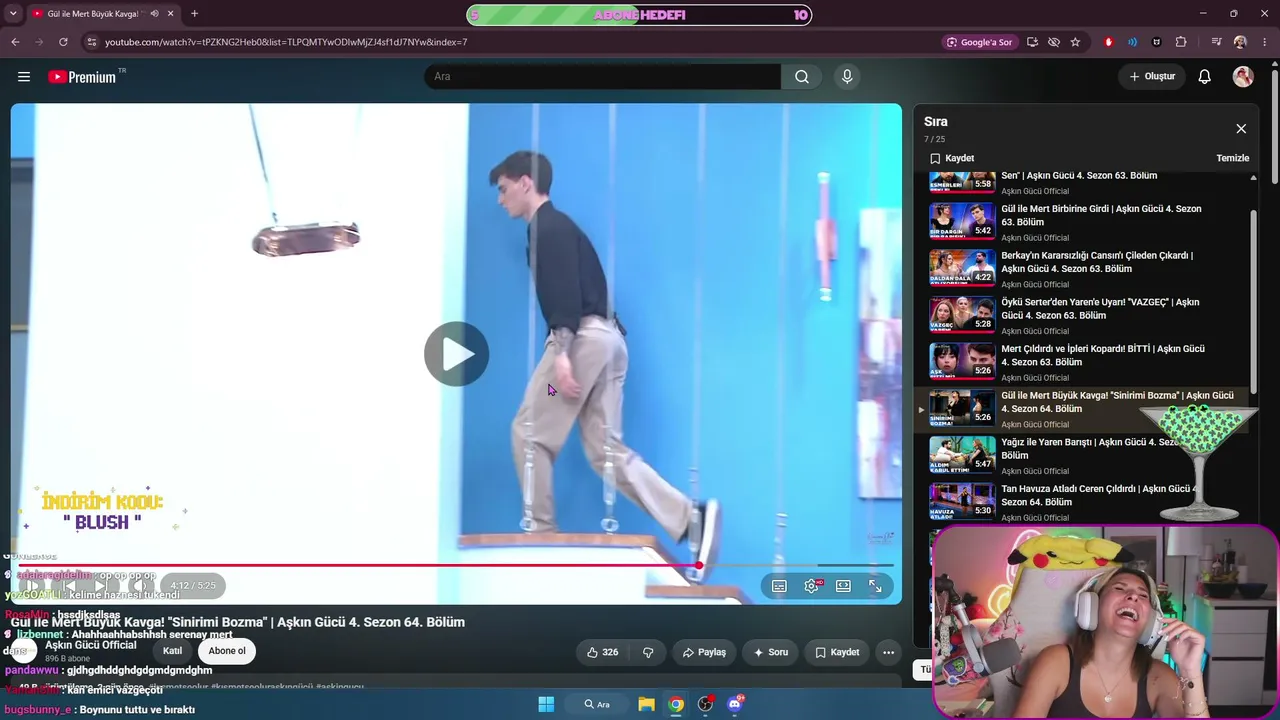Share the video with Paylaş

pyautogui.click(x=704, y=652)
